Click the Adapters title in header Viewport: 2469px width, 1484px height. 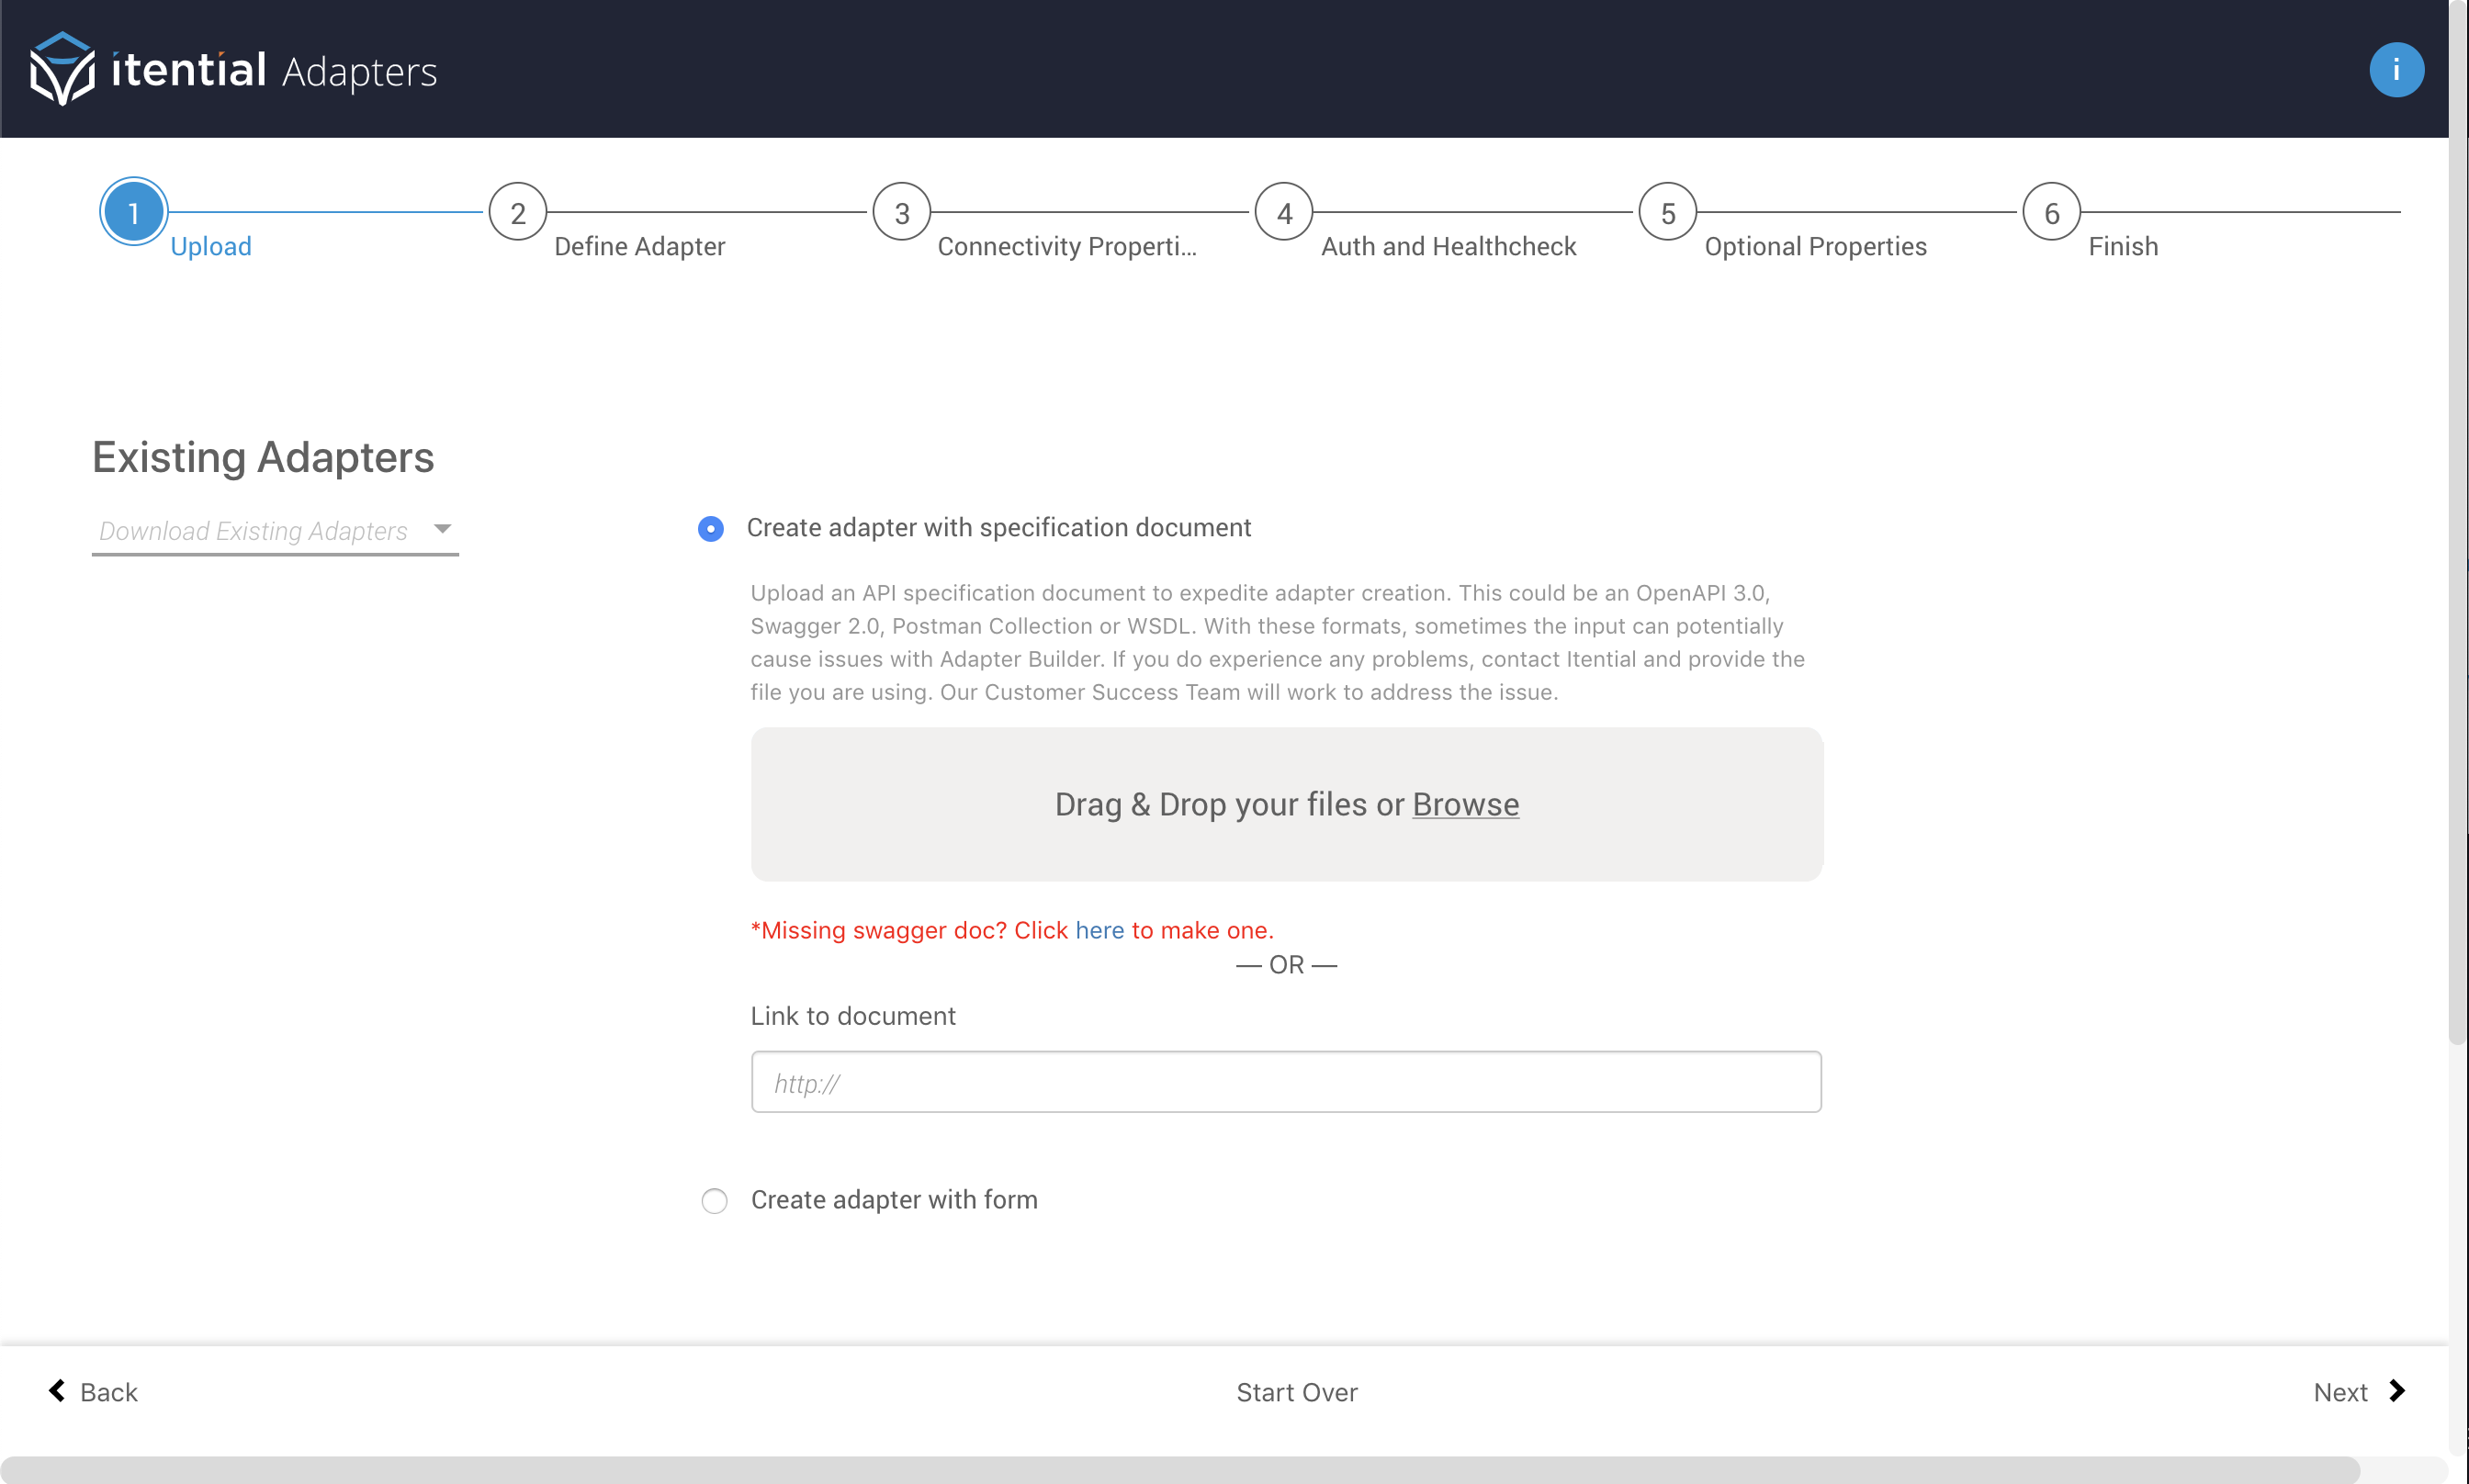(360, 72)
